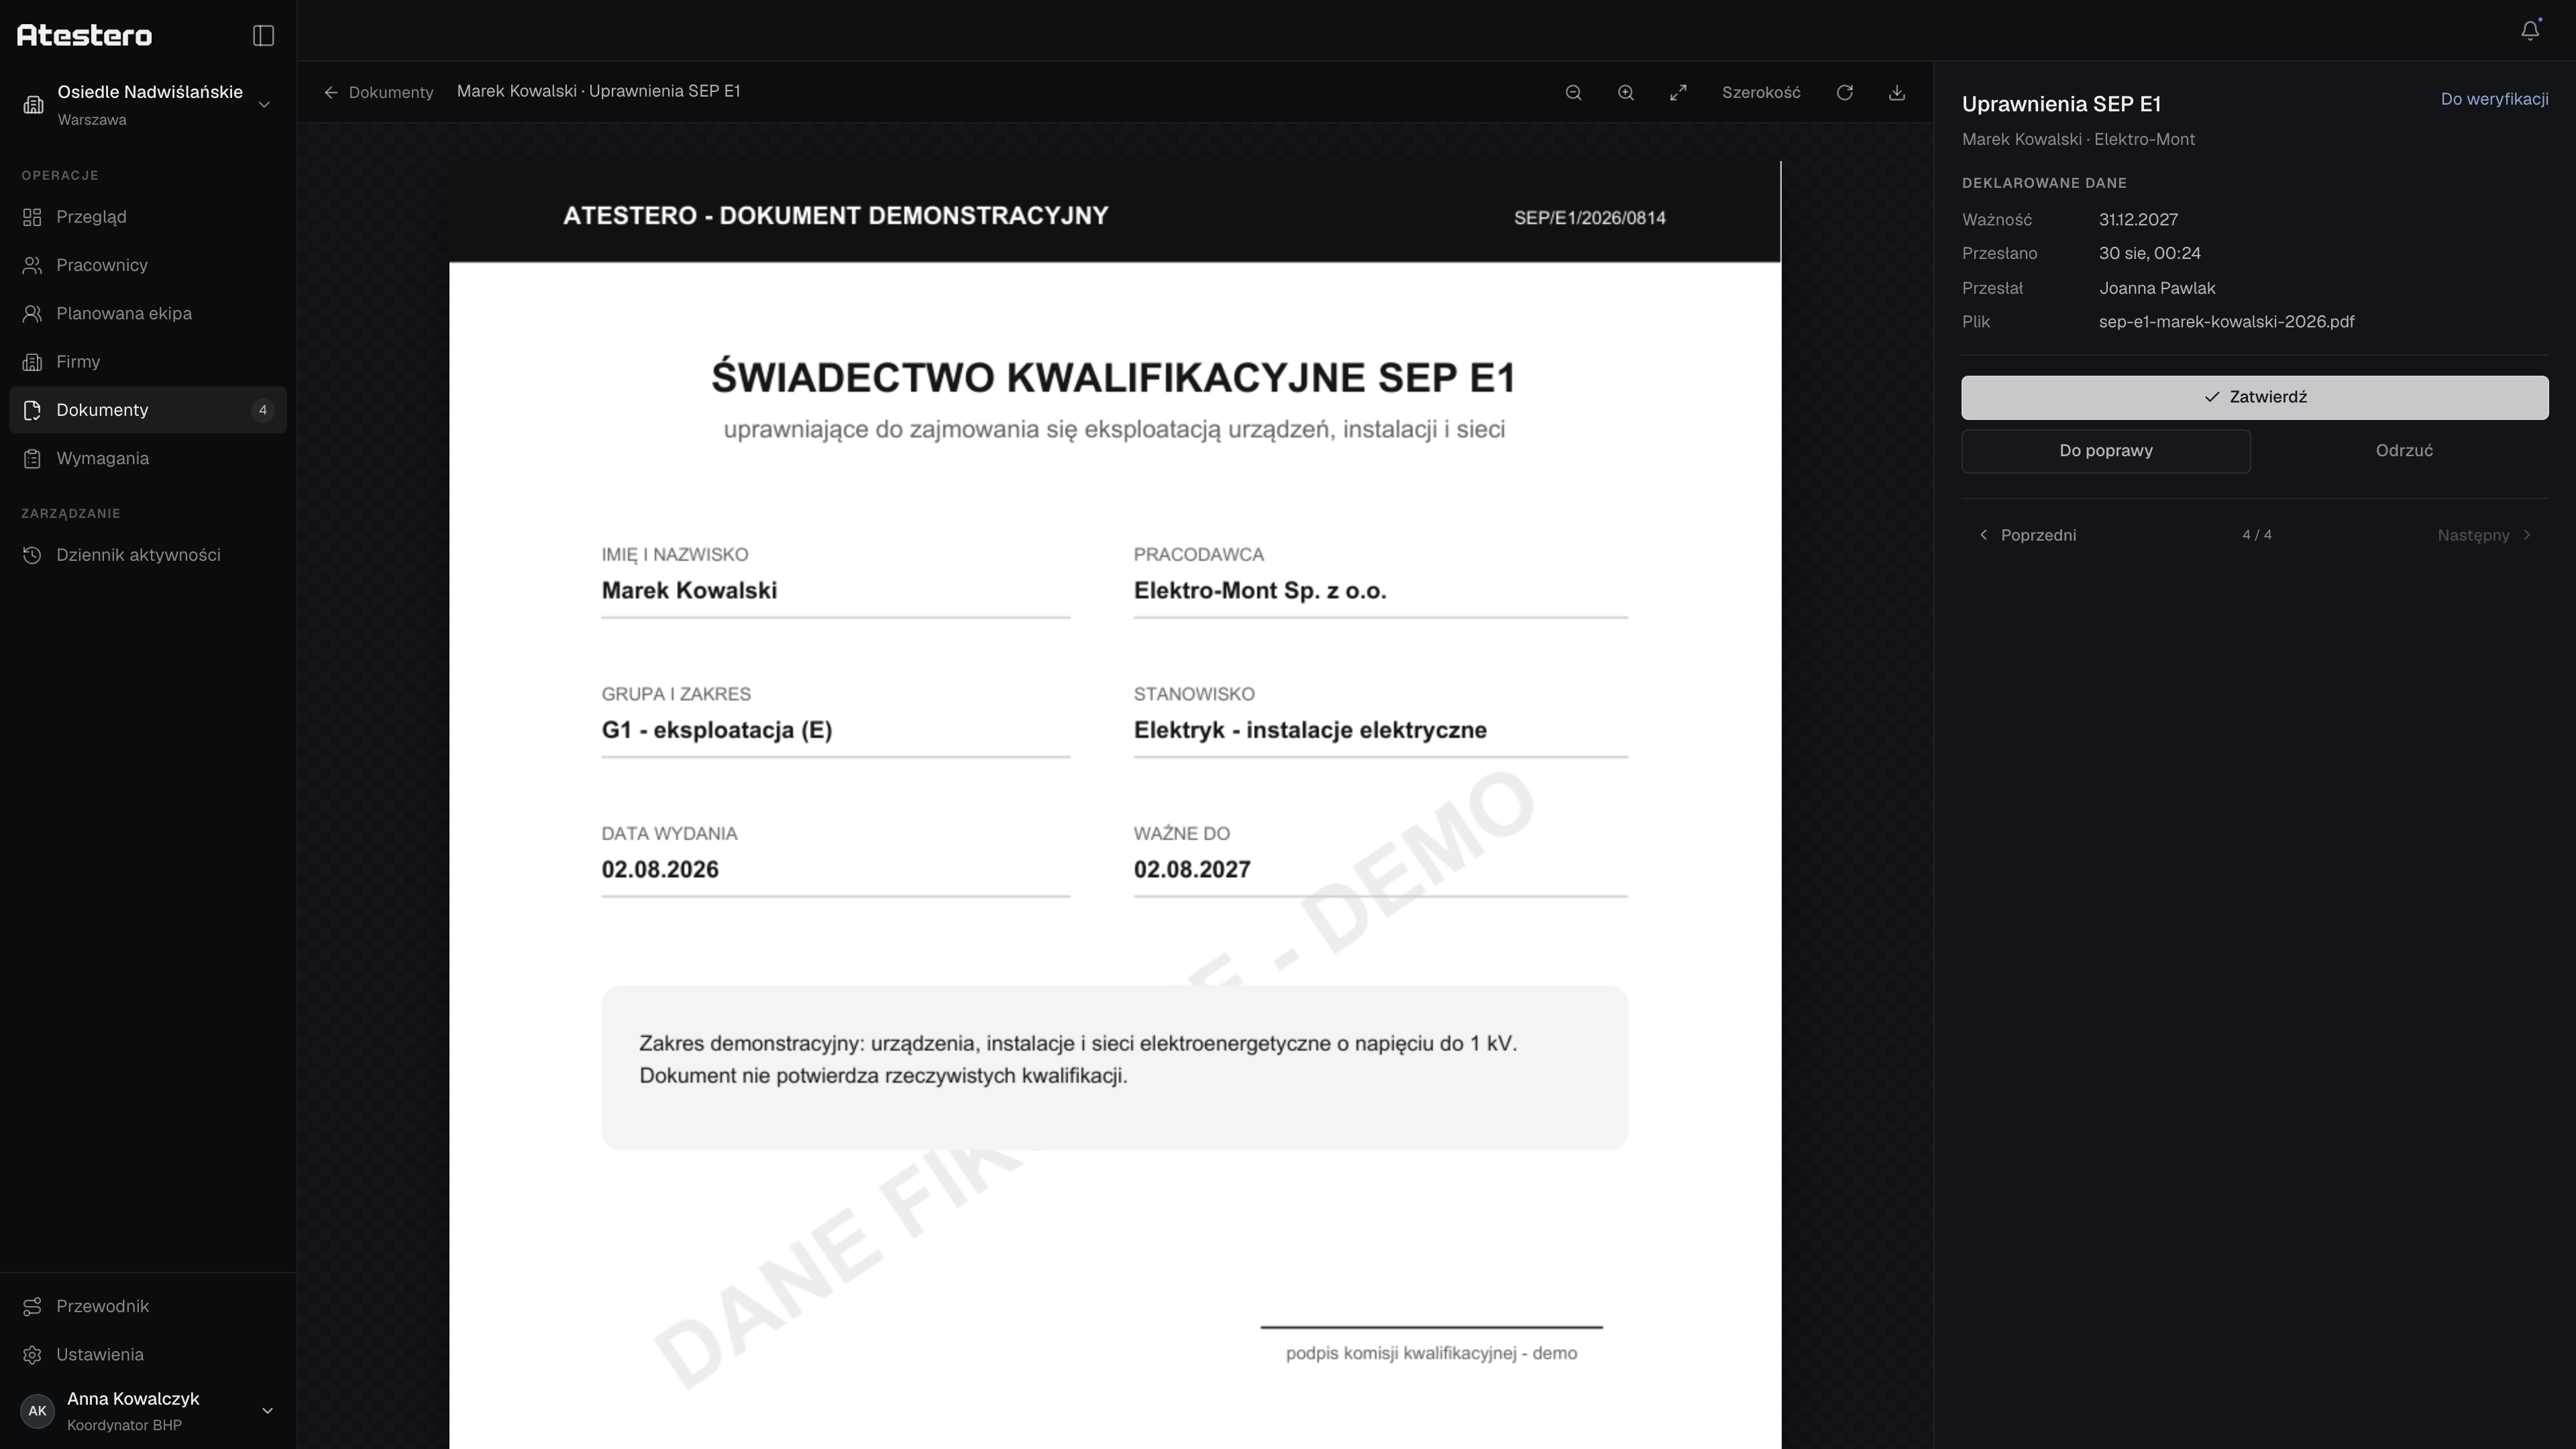Viewport: 2576px width, 1449px height.
Task: Click the Dokumenty file icon
Action: (x=32, y=410)
